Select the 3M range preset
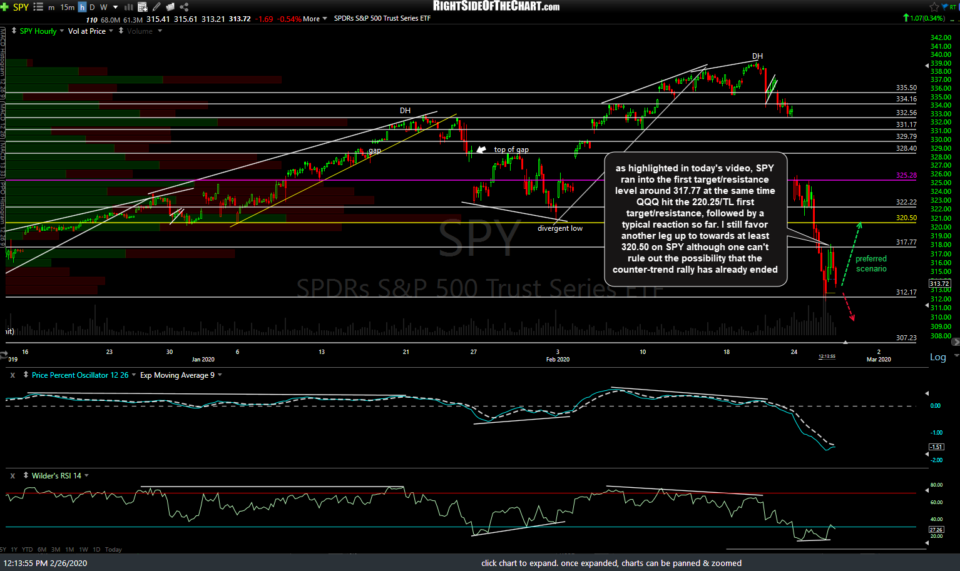 click(56, 549)
